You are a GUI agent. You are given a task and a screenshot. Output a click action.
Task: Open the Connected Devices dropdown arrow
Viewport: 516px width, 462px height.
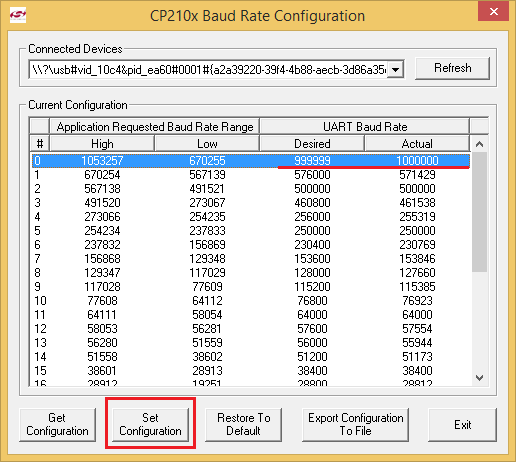(x=396, y=70)
